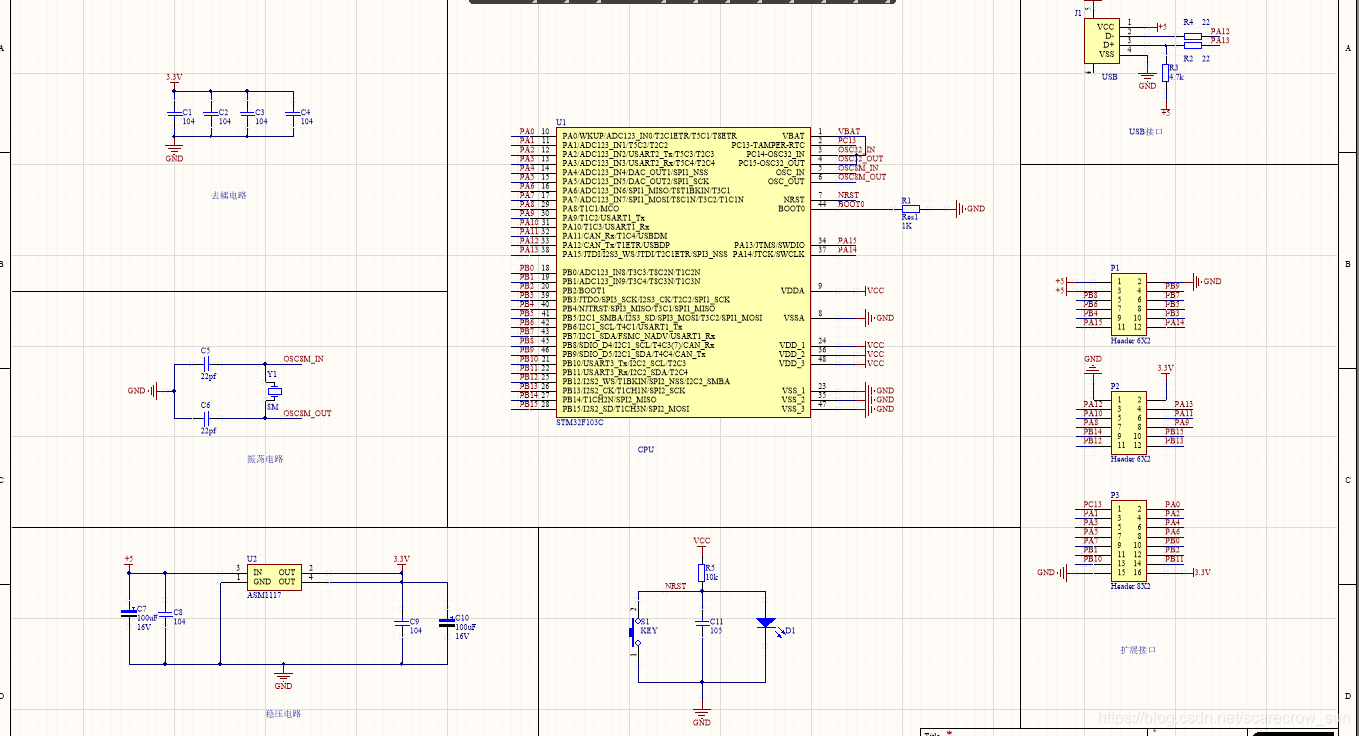Select capacitor C11 in the reset circuit
Viewport: 1359px width, 736px height.
tap(702, 624)
